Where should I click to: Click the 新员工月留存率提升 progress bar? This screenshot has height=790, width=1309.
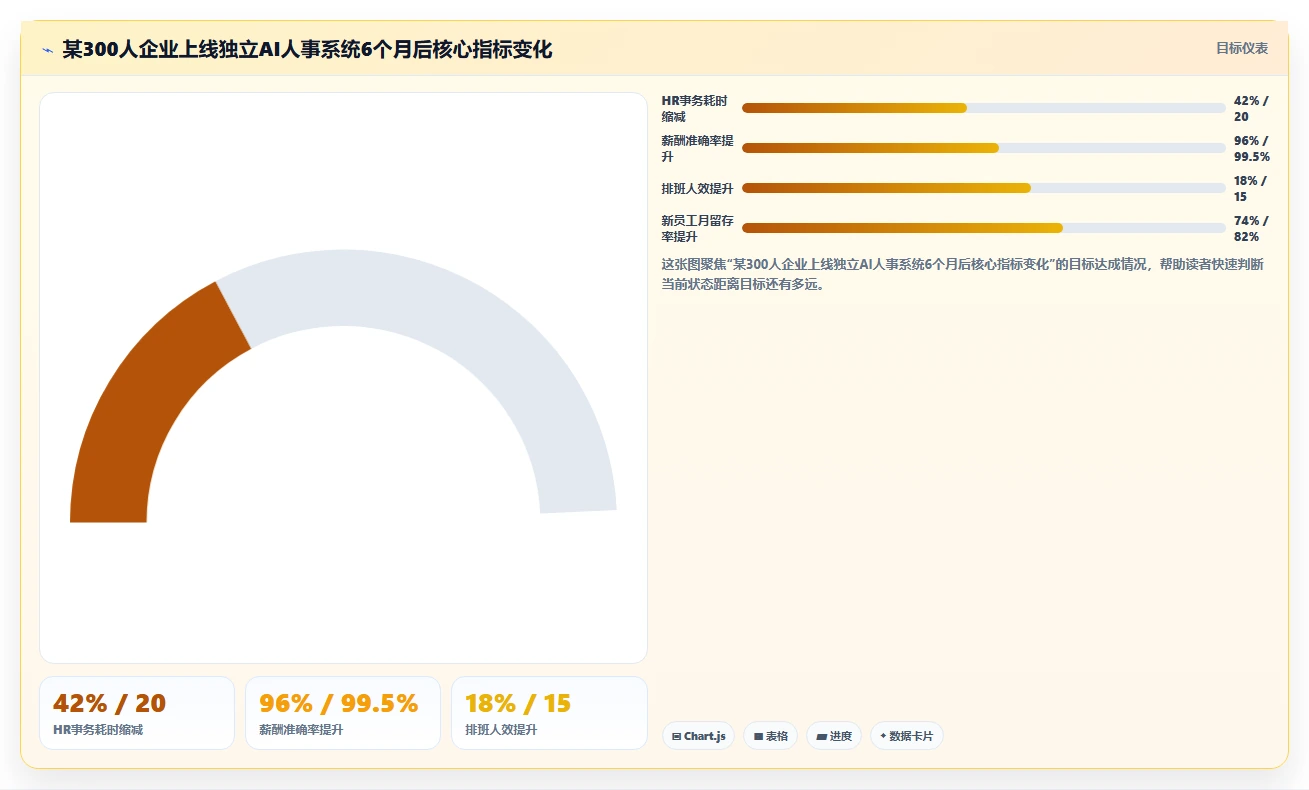(x=984, y=228)
